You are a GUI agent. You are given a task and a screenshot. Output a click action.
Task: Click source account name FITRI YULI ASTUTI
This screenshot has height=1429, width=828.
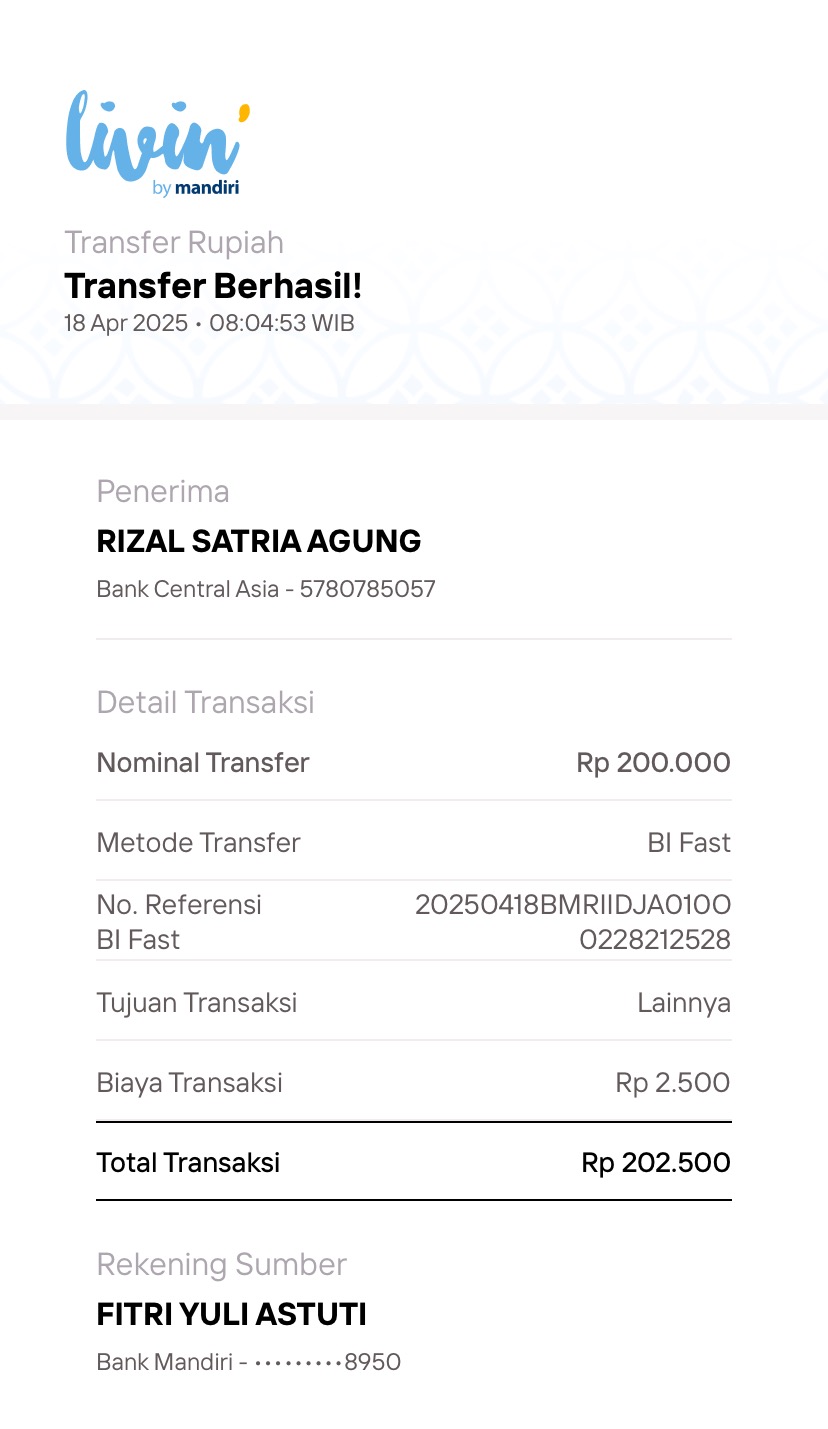coord(231,1314)
